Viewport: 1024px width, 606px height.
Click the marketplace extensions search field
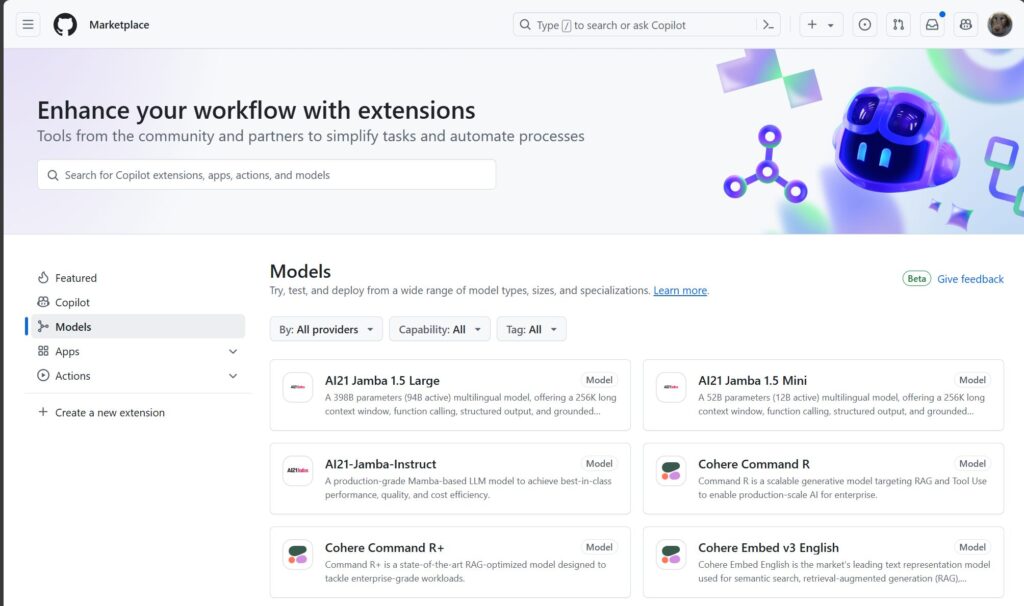point(267,175)
